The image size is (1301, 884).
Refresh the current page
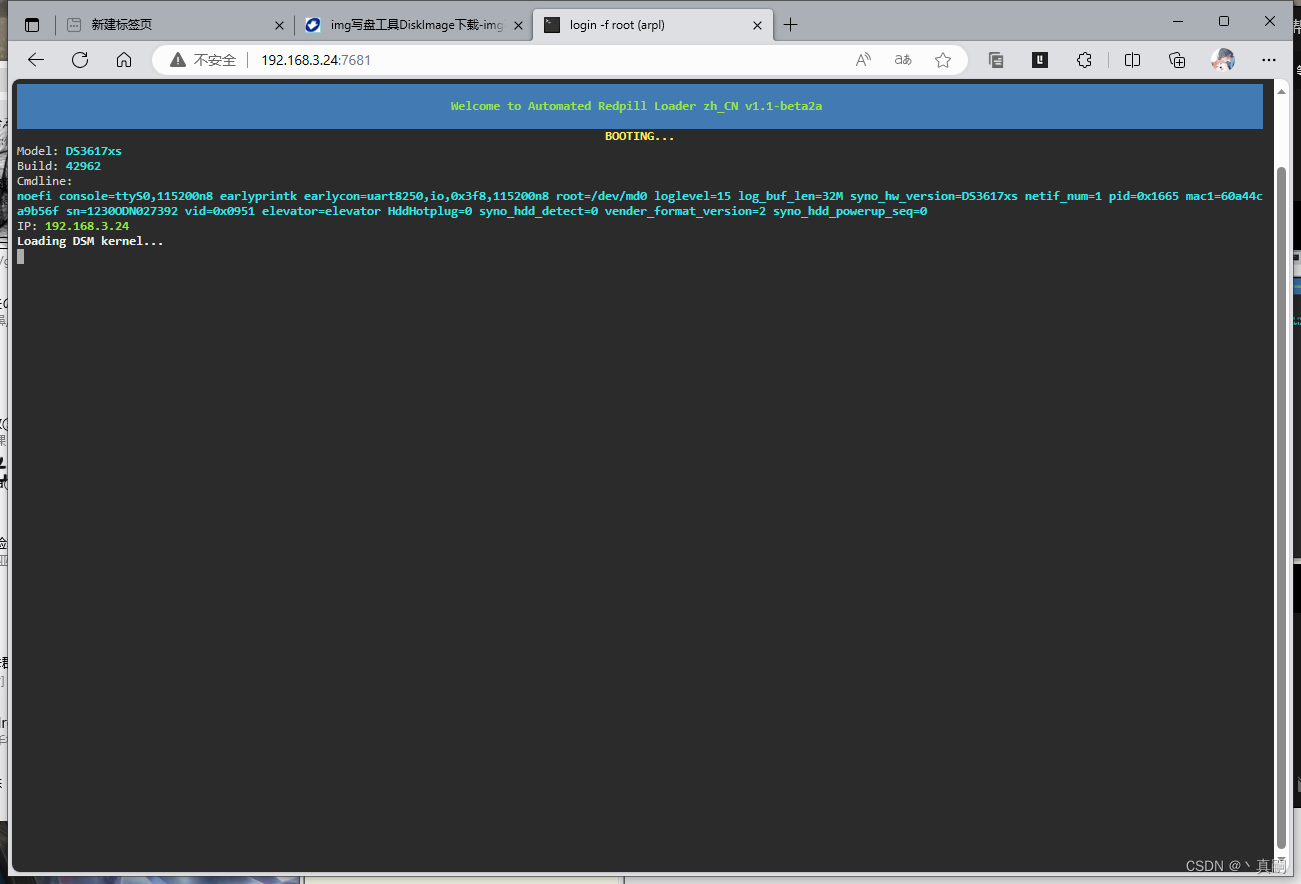[x=80, y=60]
